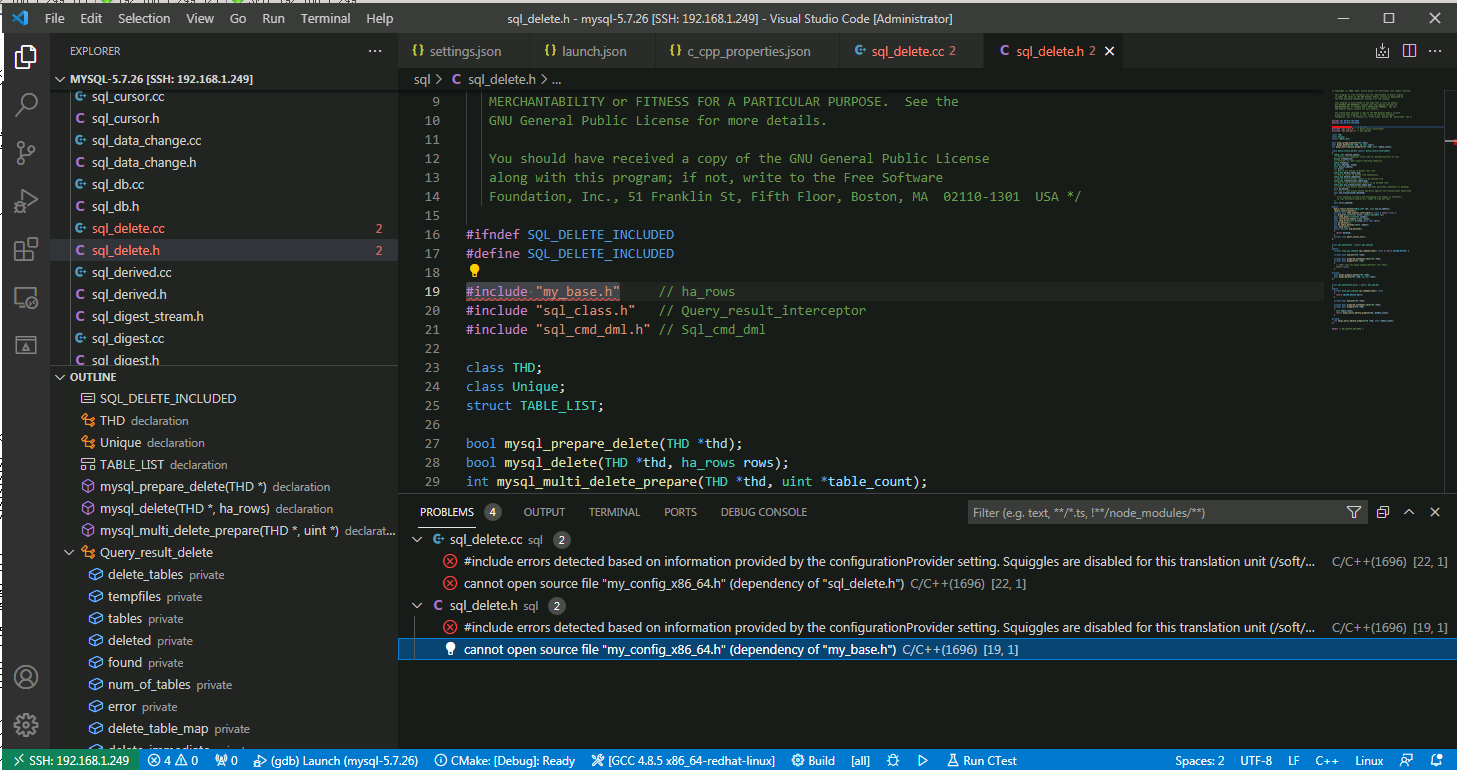The height and width of the screenshot is (770, 1457).
Task: Collapse the OUTLINE section
Action: pos(60,377)
